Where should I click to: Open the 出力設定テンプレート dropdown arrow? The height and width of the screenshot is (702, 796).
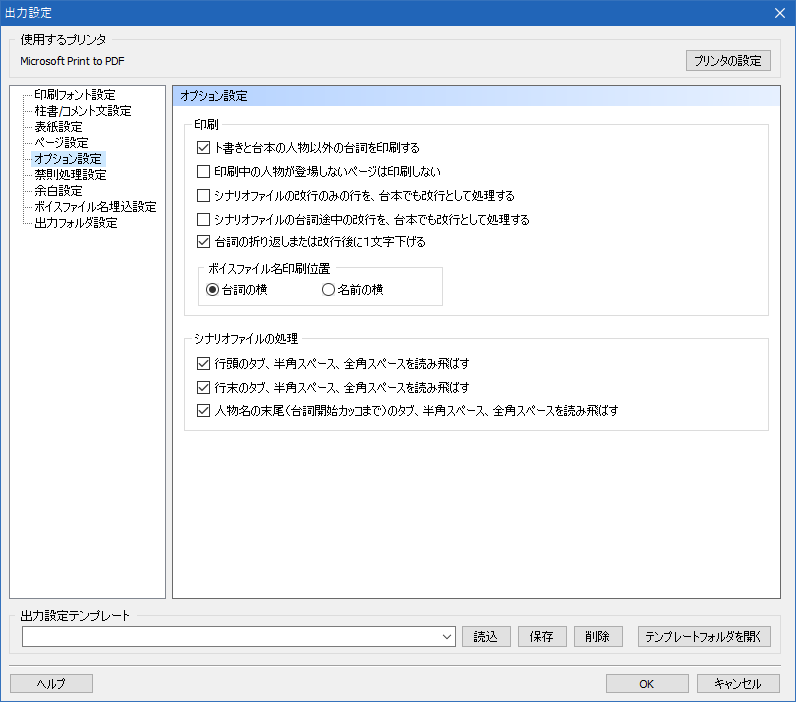(x=447, y=637)
